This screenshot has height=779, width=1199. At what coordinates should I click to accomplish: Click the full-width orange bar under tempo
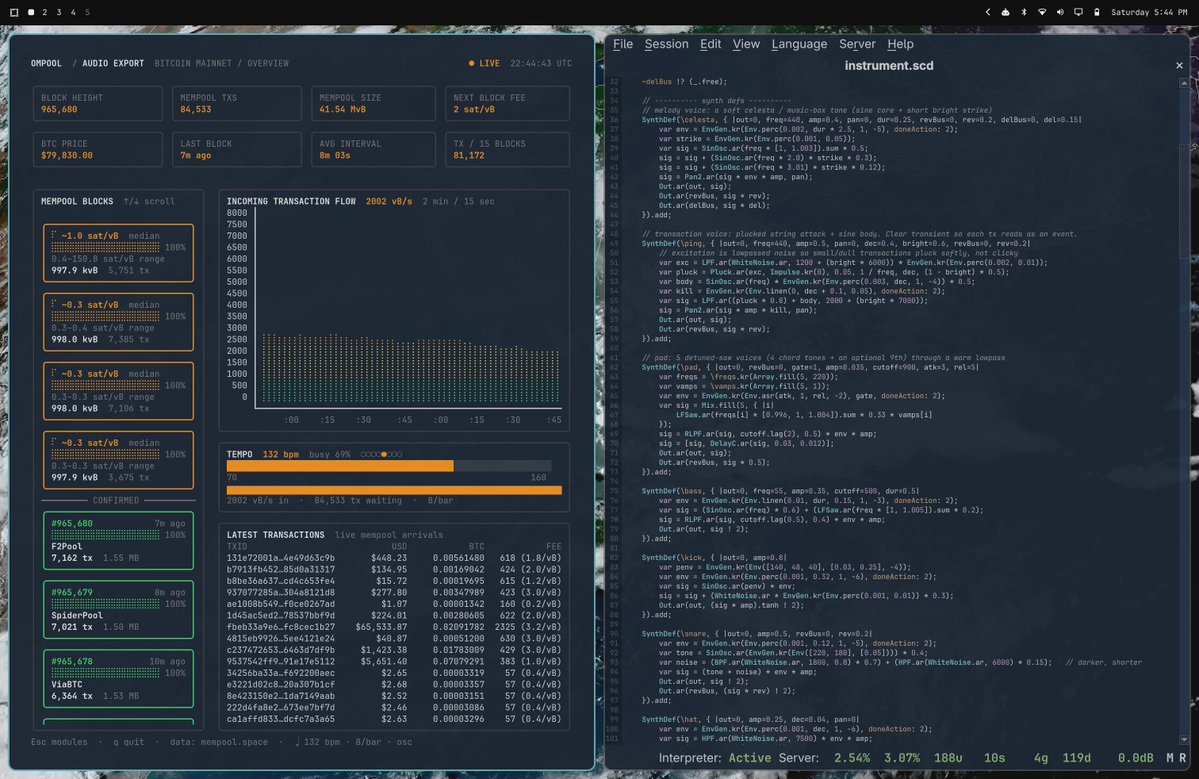[394, 490]
